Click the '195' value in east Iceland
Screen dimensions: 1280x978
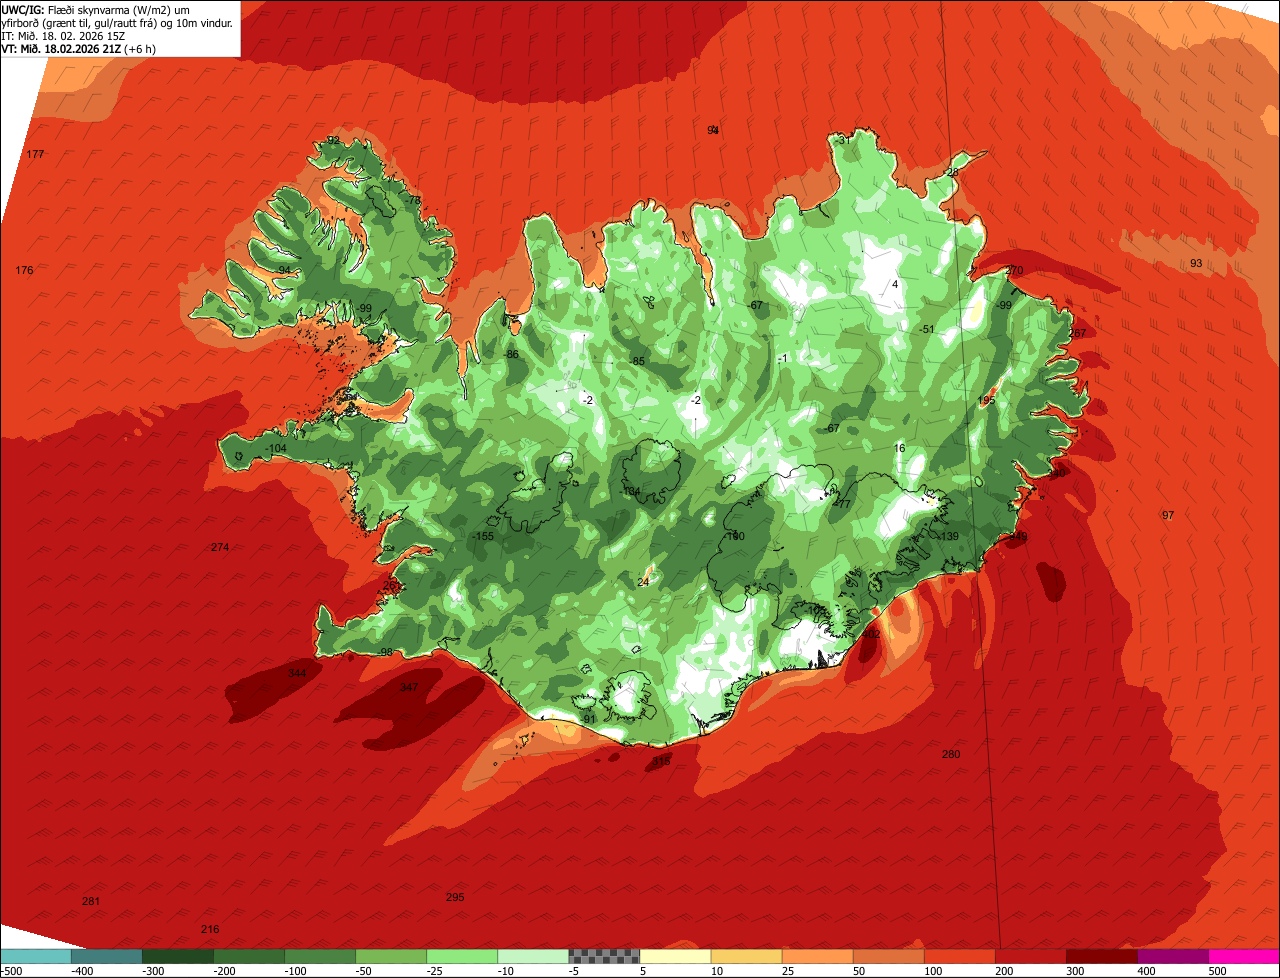[x=987, y=400]
